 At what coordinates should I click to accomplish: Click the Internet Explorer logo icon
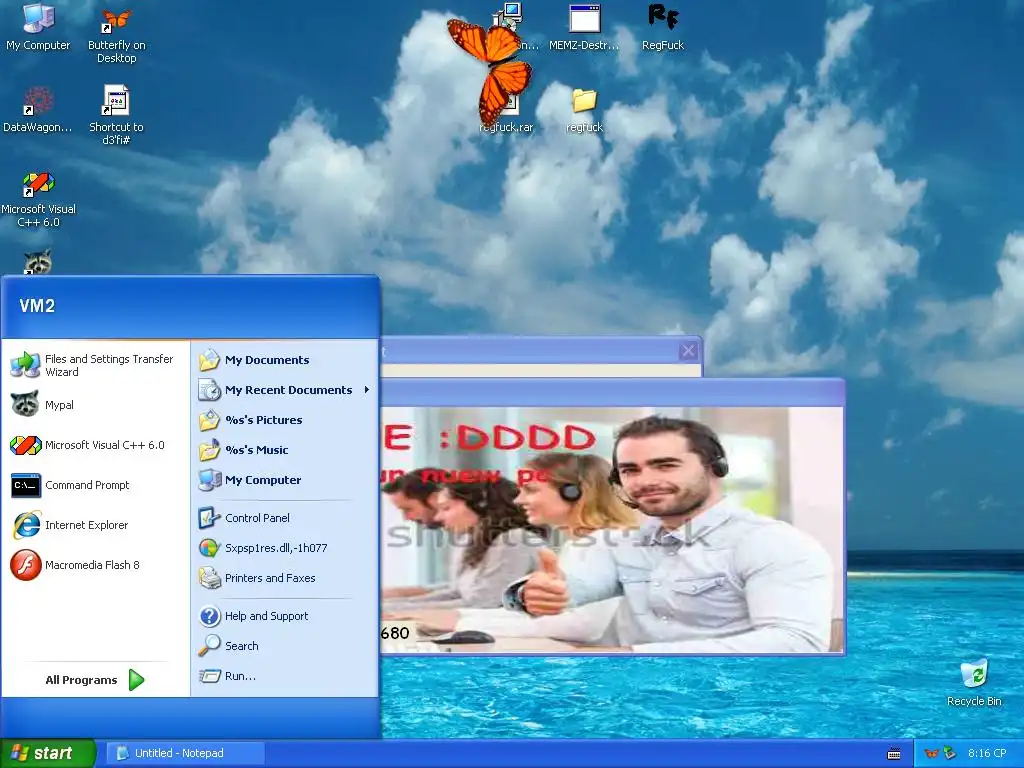[x=25, y=524]
